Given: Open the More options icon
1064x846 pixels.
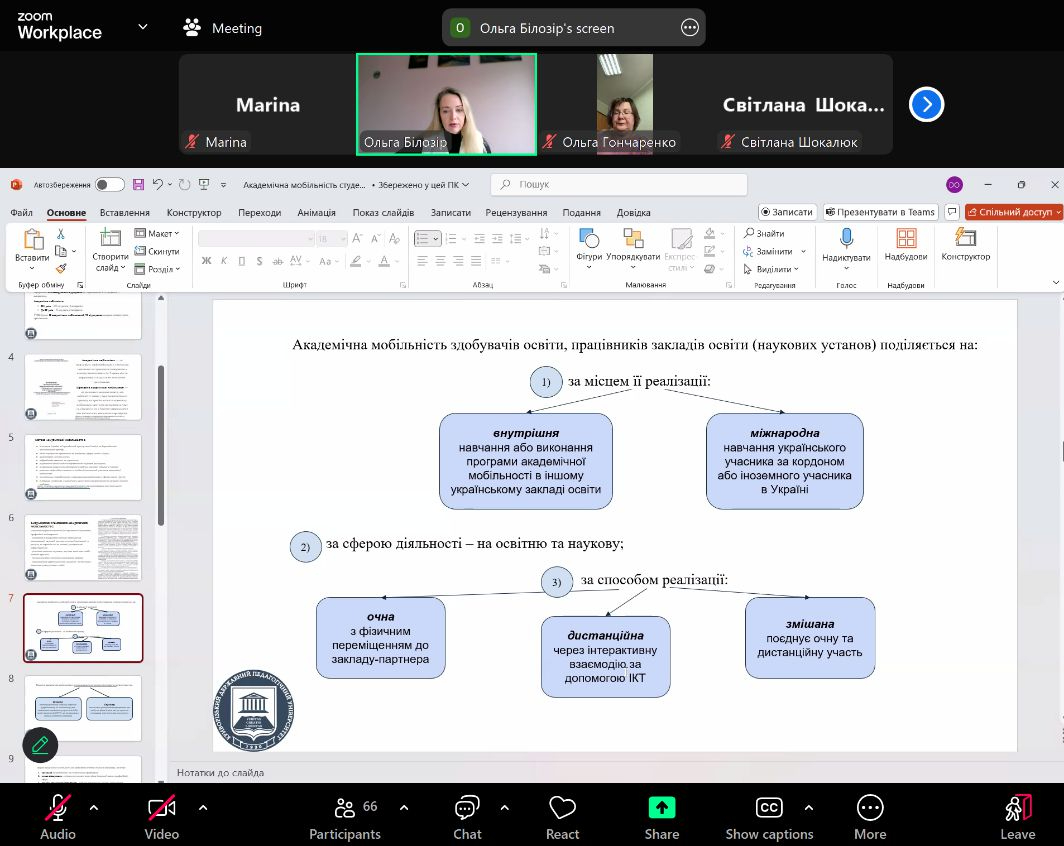Looking at the screenshot, I should (869, 808).
